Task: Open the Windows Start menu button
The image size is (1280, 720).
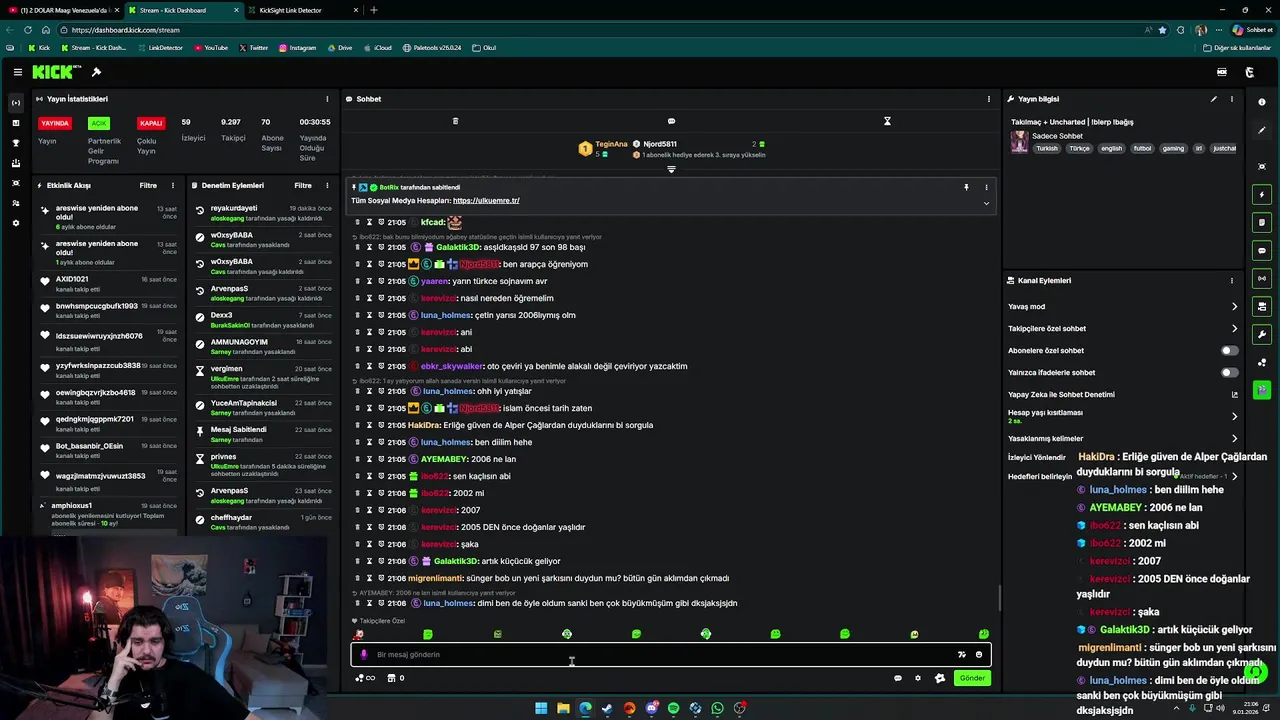Action: coord(541,708)
